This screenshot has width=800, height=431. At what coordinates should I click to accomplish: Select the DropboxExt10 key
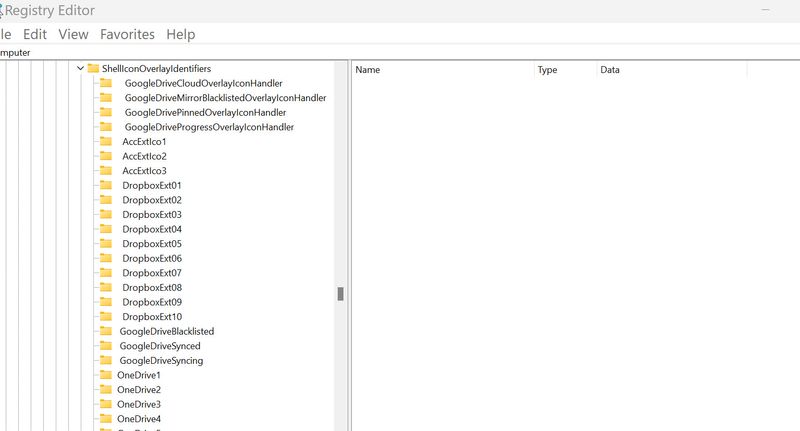tap(152, 316)
